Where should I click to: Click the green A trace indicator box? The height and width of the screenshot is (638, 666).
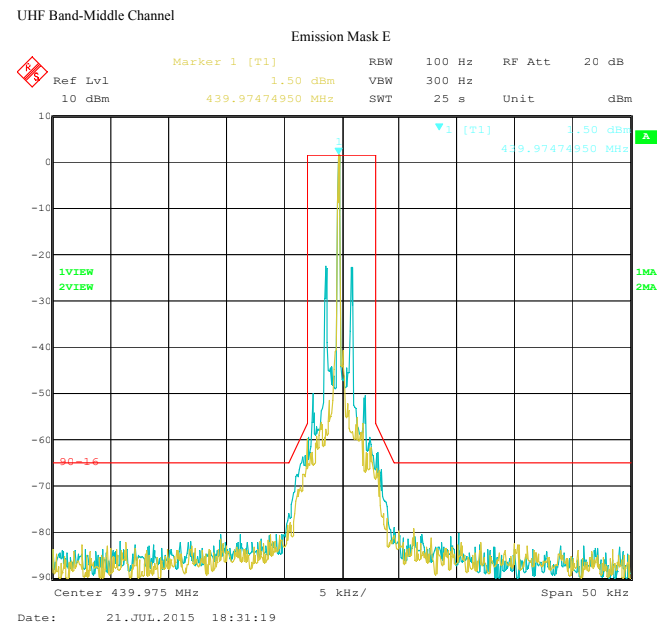click(x=646, y=136)
